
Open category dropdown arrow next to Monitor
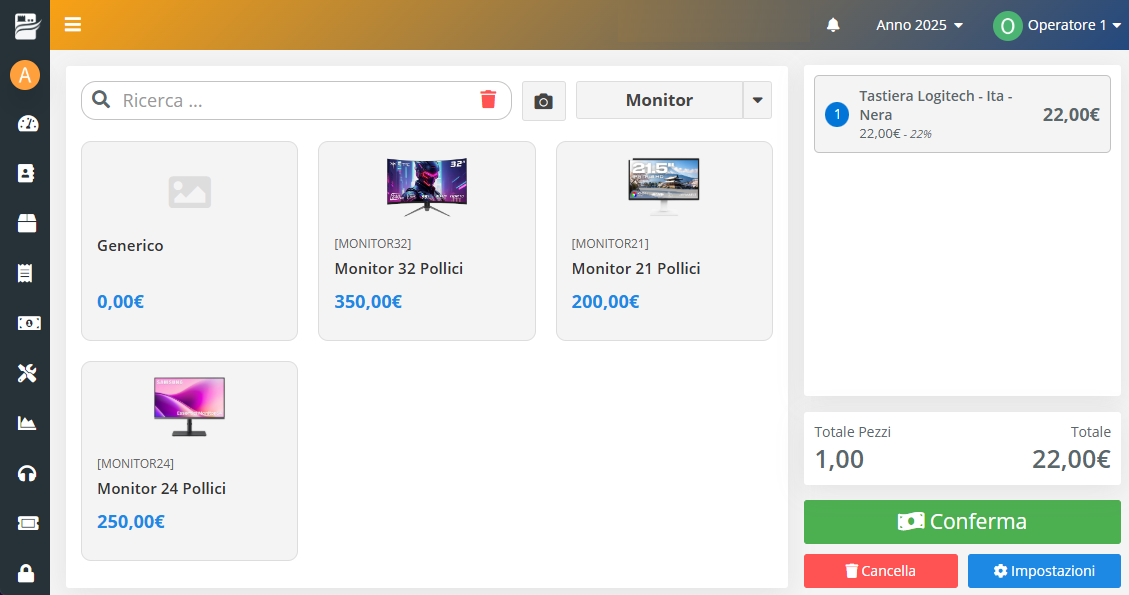(757, 100)
